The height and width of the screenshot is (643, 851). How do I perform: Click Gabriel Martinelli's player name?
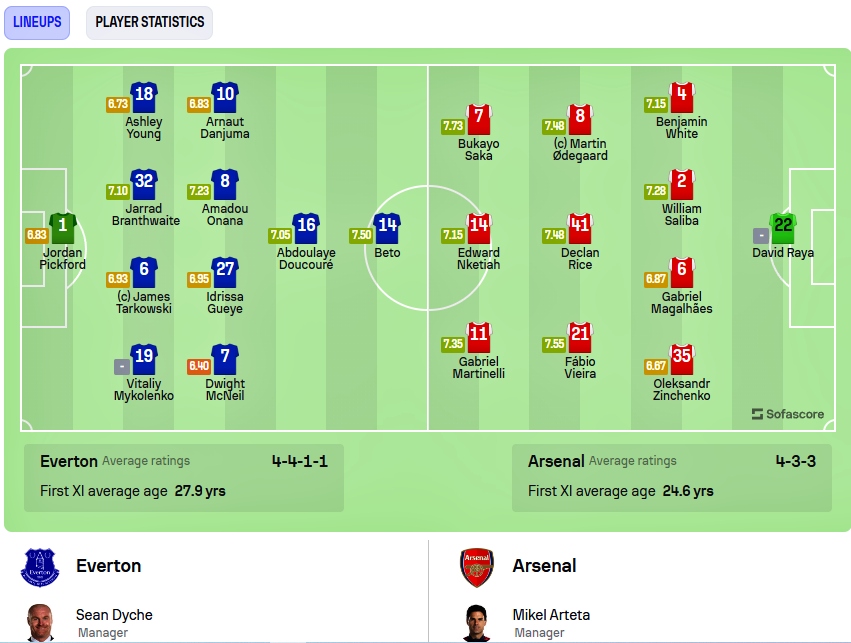click(x=479, y=367)
